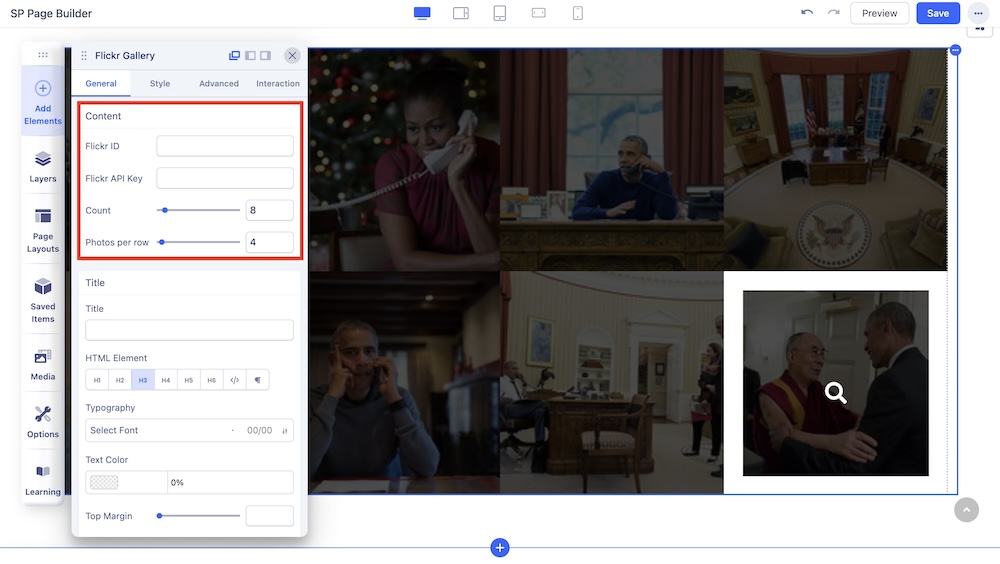This screenshot has width=1000, height=564.
Task: Expand typography size settings icon
Action: (x=285, y=431)
